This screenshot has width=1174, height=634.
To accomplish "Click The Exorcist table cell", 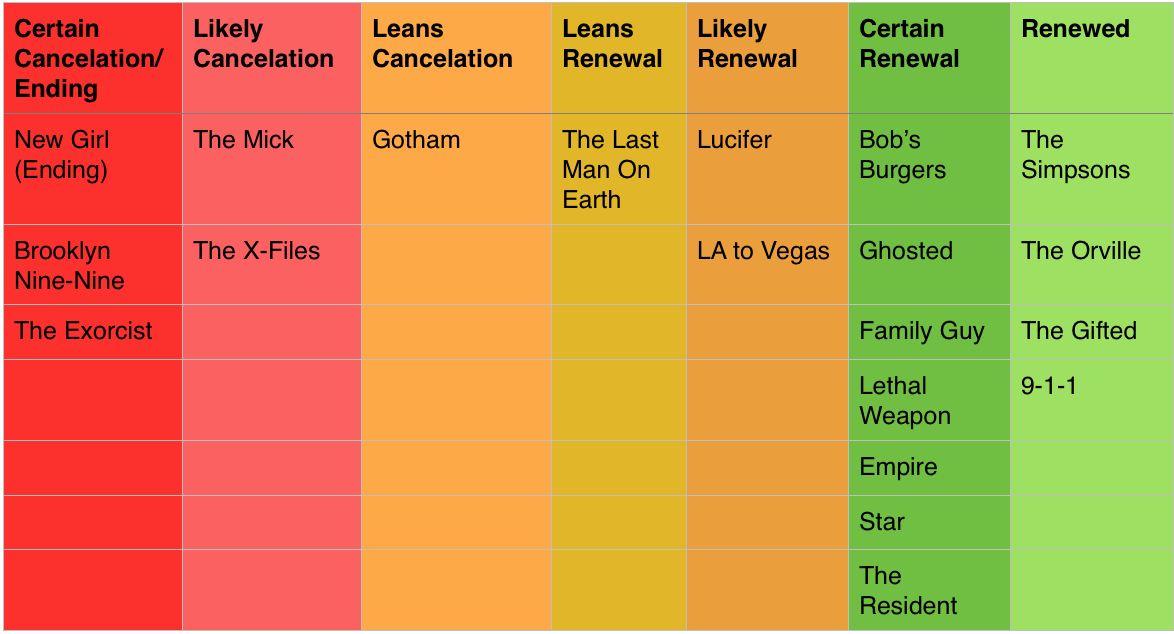I will pyautogui.click(x=93, y=332).
